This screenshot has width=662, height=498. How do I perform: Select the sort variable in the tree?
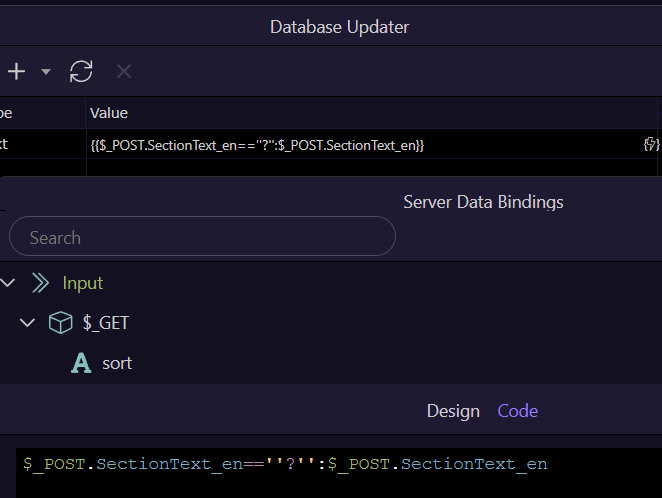[117, 363]
